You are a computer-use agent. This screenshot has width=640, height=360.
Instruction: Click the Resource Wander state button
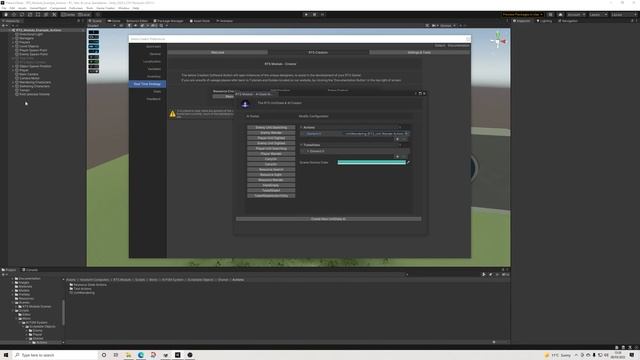(x=271, y=180)
